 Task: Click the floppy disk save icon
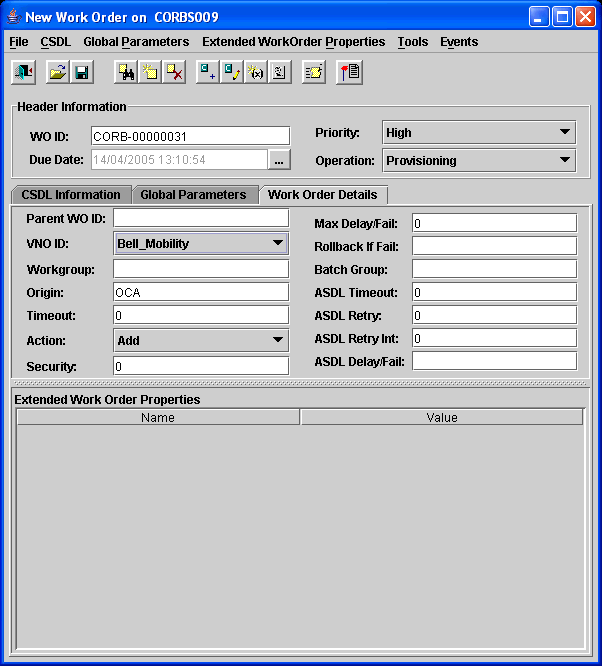pos(82,73)
